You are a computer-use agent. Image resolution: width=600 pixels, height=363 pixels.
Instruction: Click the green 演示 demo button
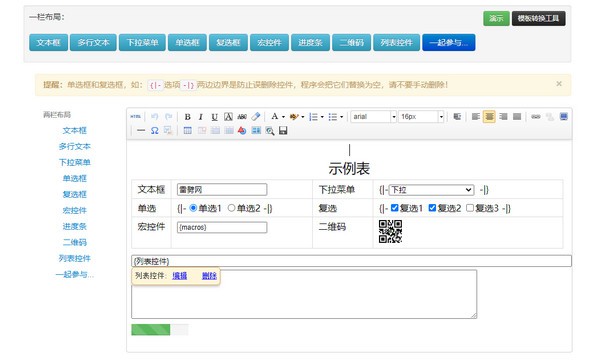click(496, 18)
